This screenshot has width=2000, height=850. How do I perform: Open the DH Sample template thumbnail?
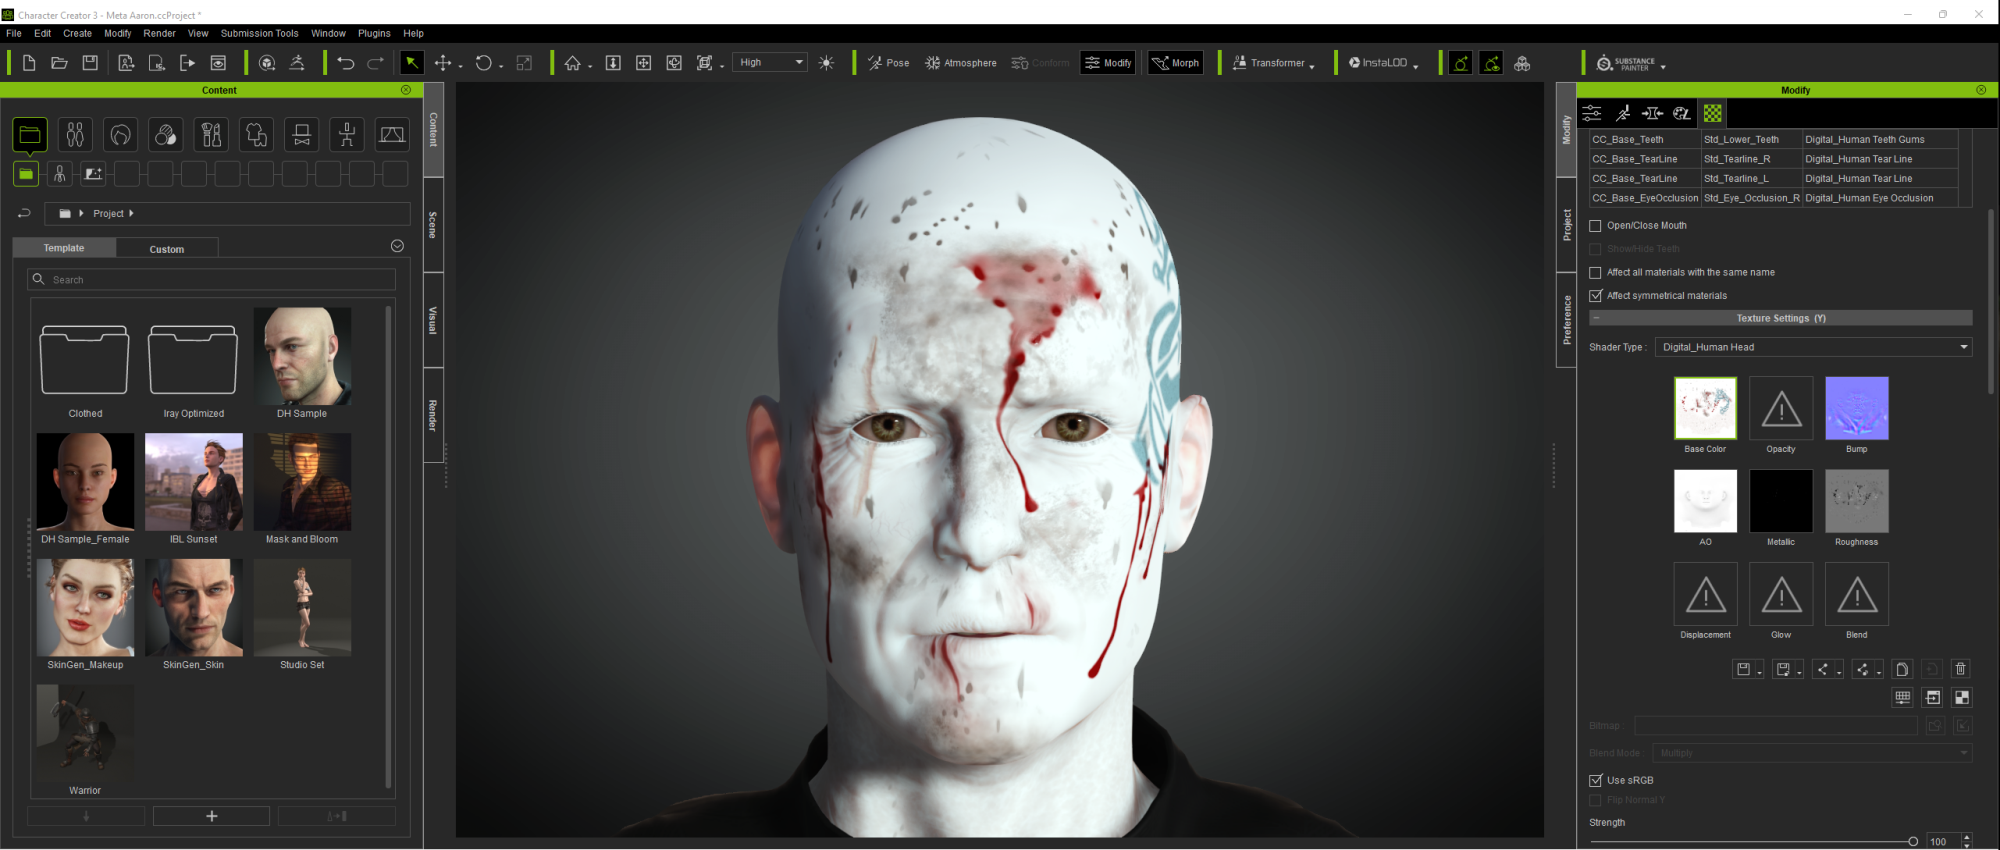point(302,356)
